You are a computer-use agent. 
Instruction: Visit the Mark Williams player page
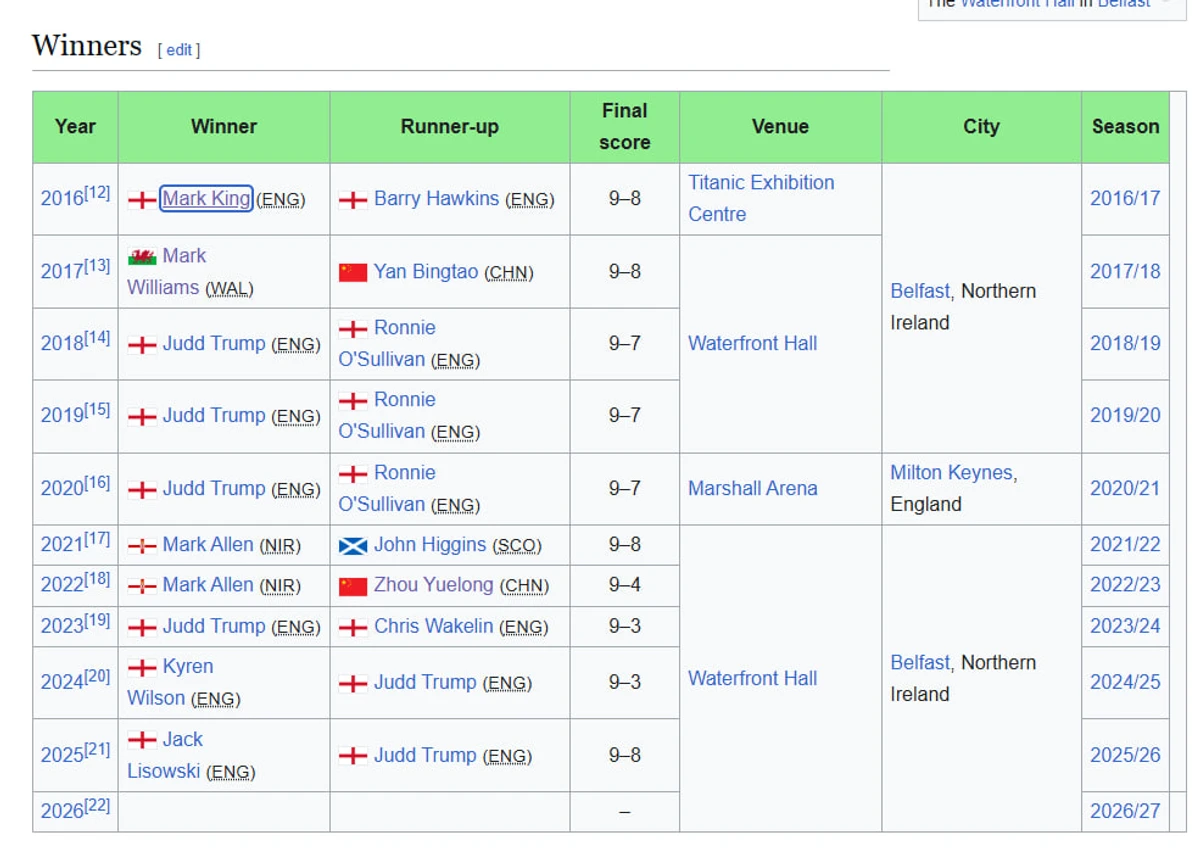[166, 271]
